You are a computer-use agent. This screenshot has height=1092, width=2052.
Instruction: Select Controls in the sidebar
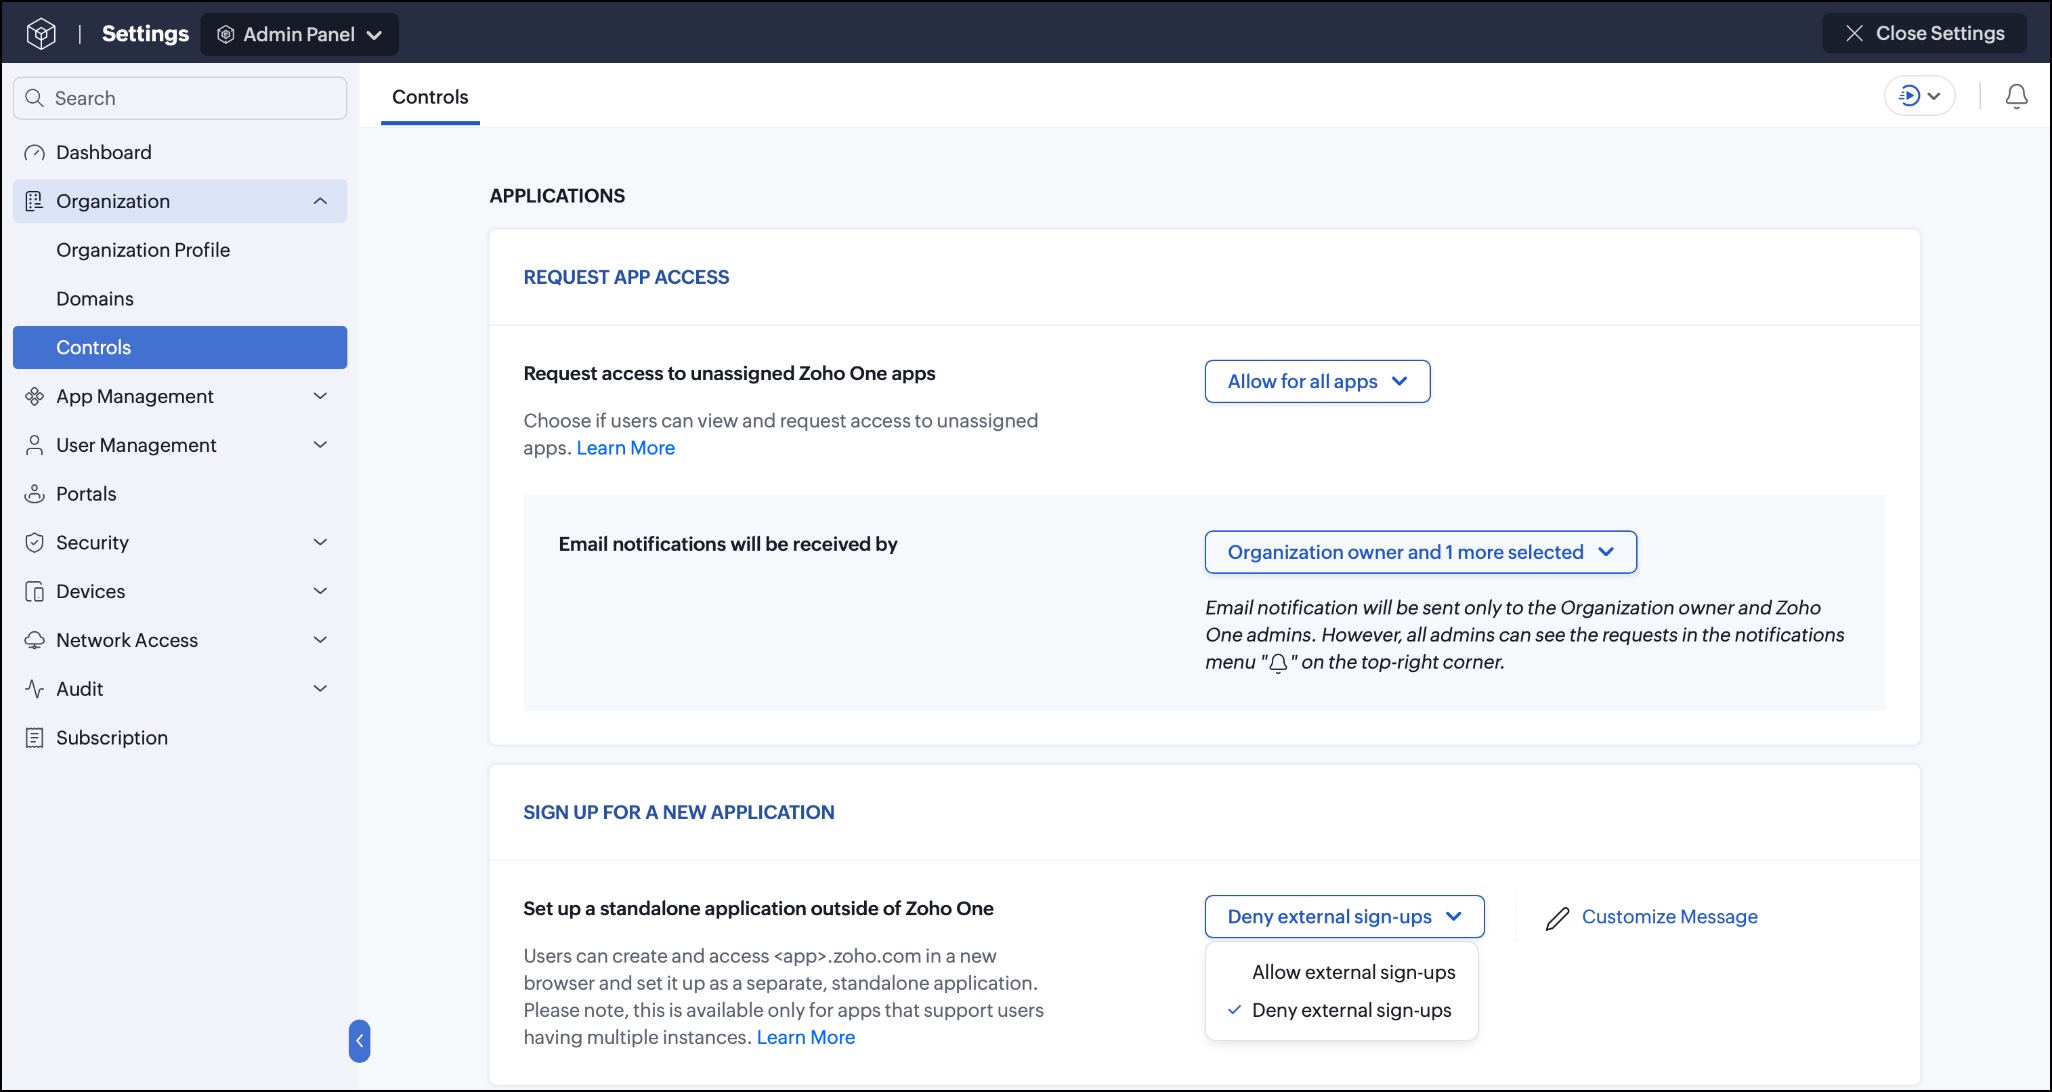click(x=180, y=347)
